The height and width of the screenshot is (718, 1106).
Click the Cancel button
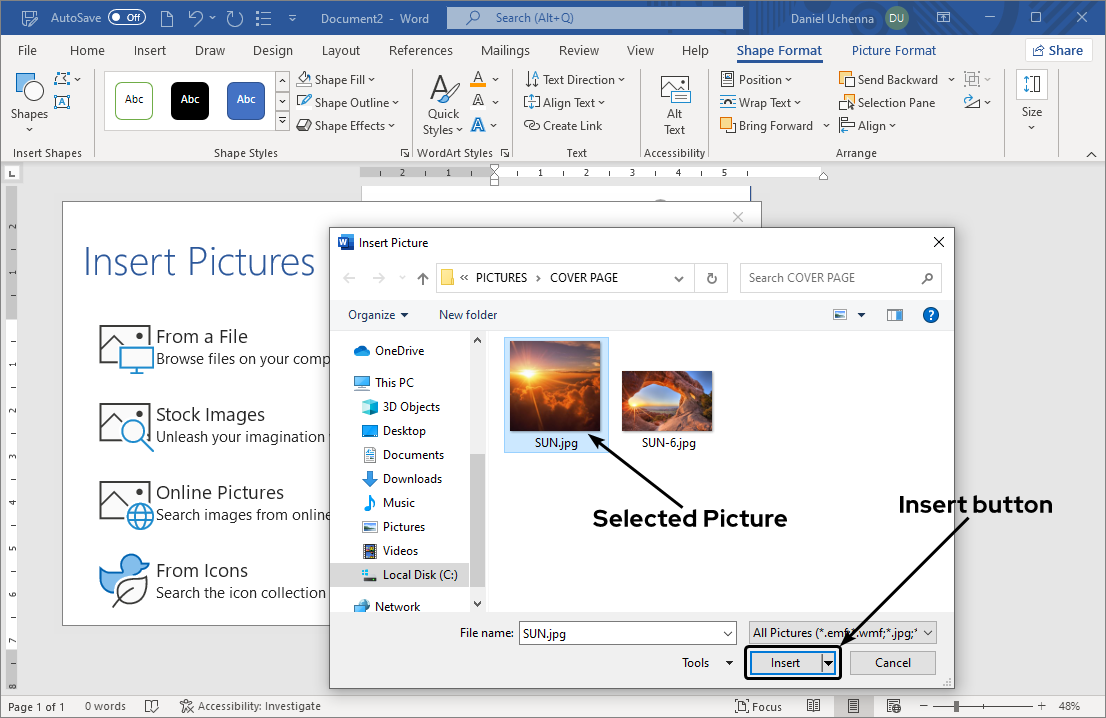892,663
